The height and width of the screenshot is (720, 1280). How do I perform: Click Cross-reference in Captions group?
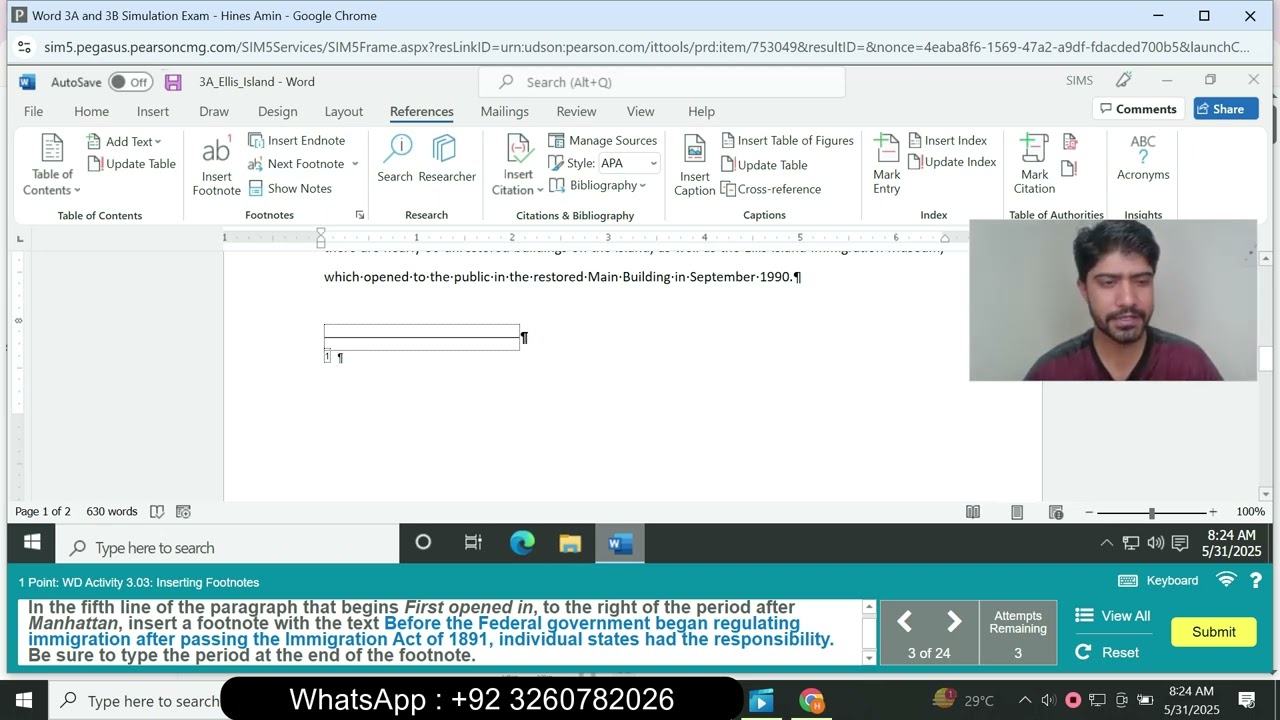[771, 189]
